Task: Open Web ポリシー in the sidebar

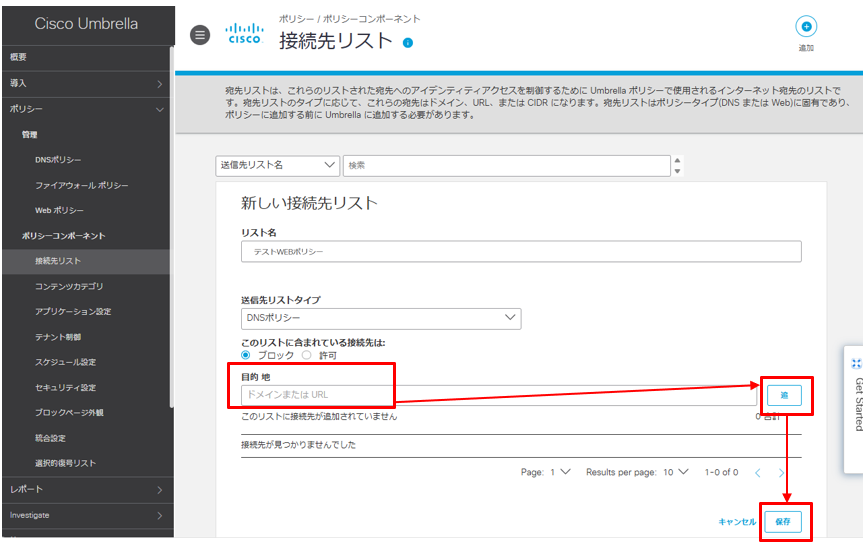Action: pos(59,211)
